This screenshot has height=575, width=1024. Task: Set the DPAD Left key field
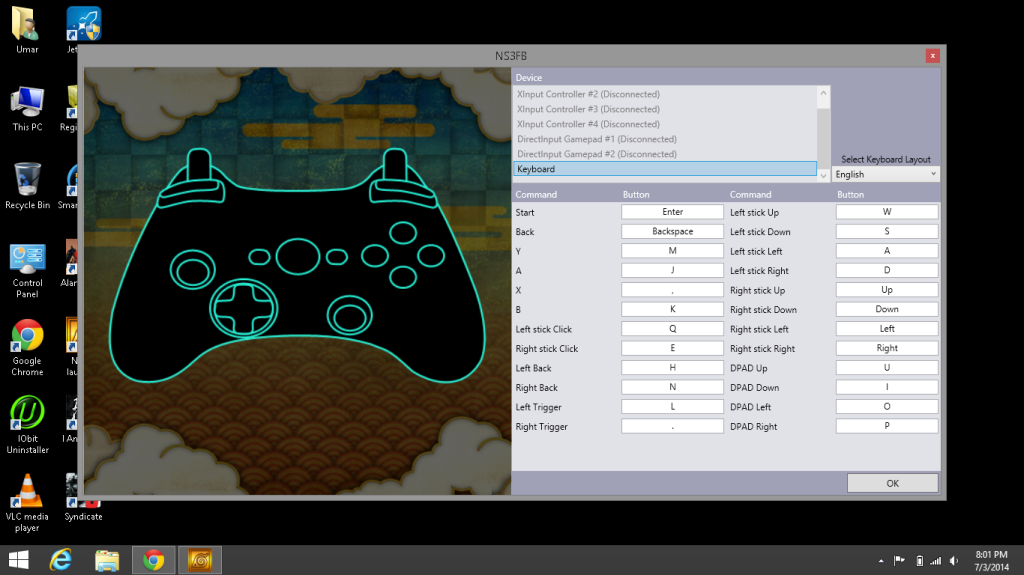[x=887, y=406]
